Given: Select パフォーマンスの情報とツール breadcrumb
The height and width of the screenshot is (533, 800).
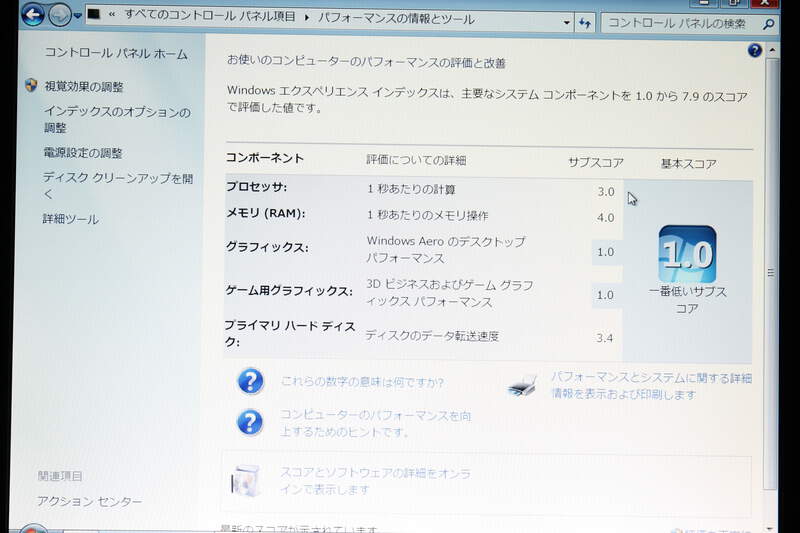Looking at the screenshot, I should tap(396, 18).
